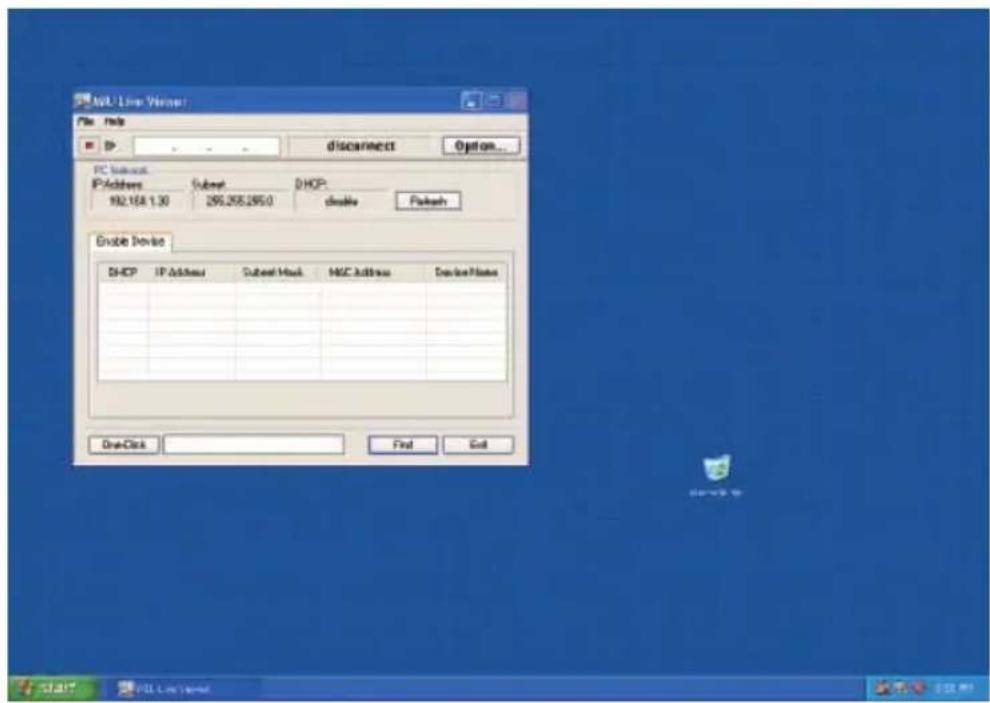Click the One-Click button

point(124,445)
